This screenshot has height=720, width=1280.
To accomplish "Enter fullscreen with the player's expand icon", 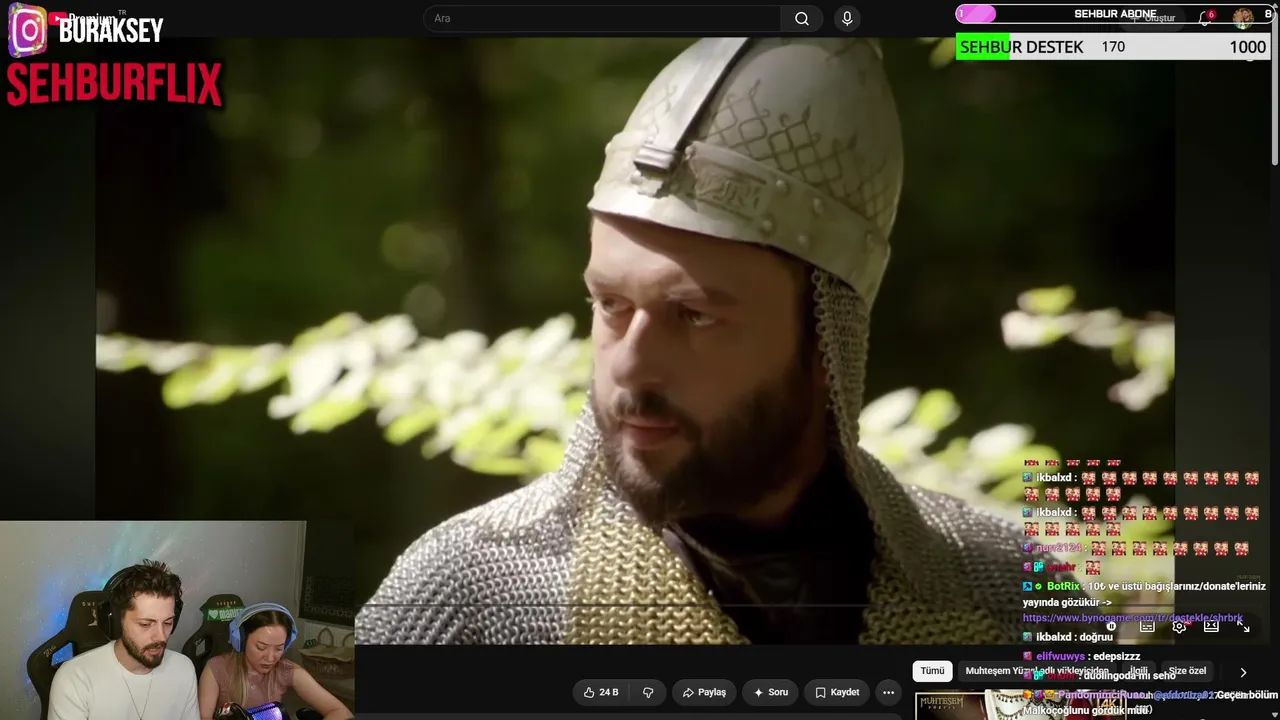I will click(x=1243, y=627).
